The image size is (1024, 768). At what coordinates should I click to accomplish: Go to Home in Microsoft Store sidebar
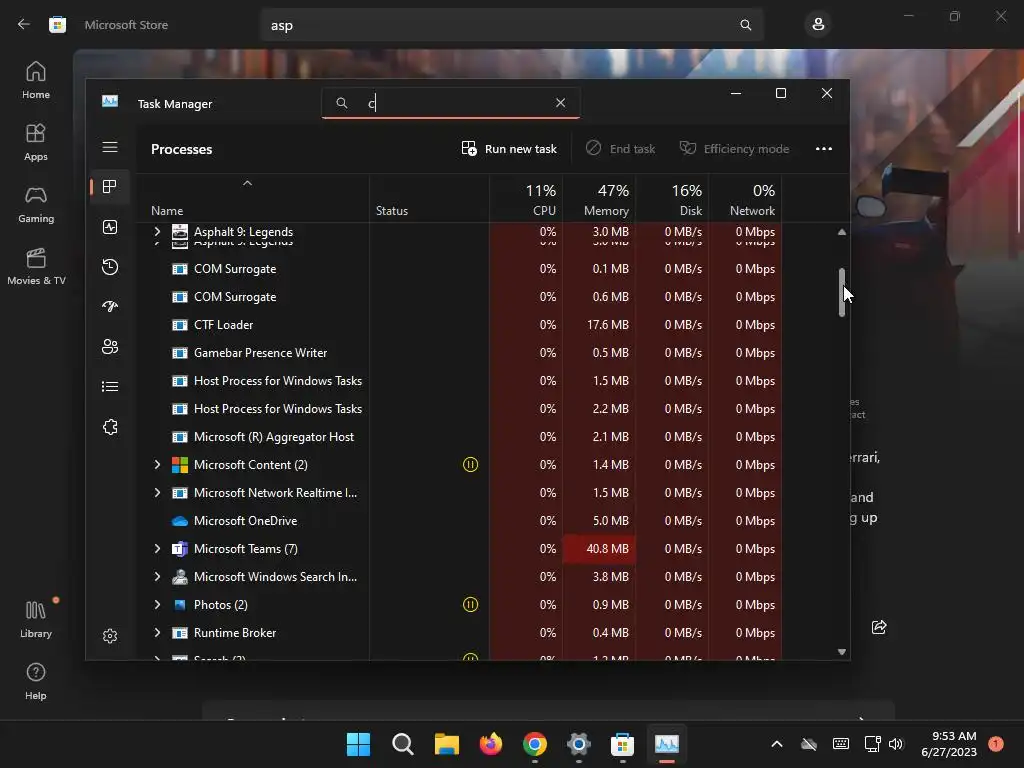click(x=36, y=80)
